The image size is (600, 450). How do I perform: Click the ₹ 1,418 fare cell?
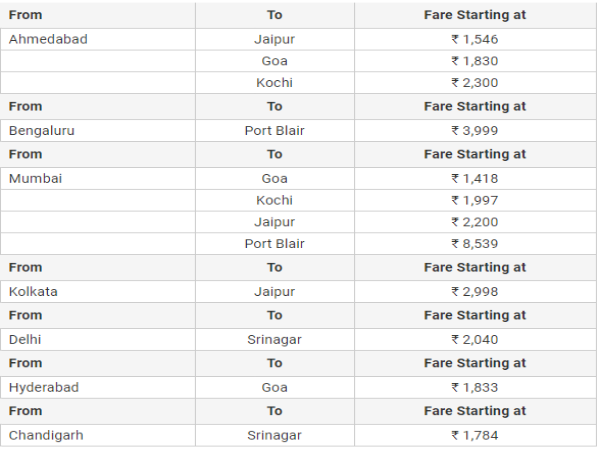[474, 178]
